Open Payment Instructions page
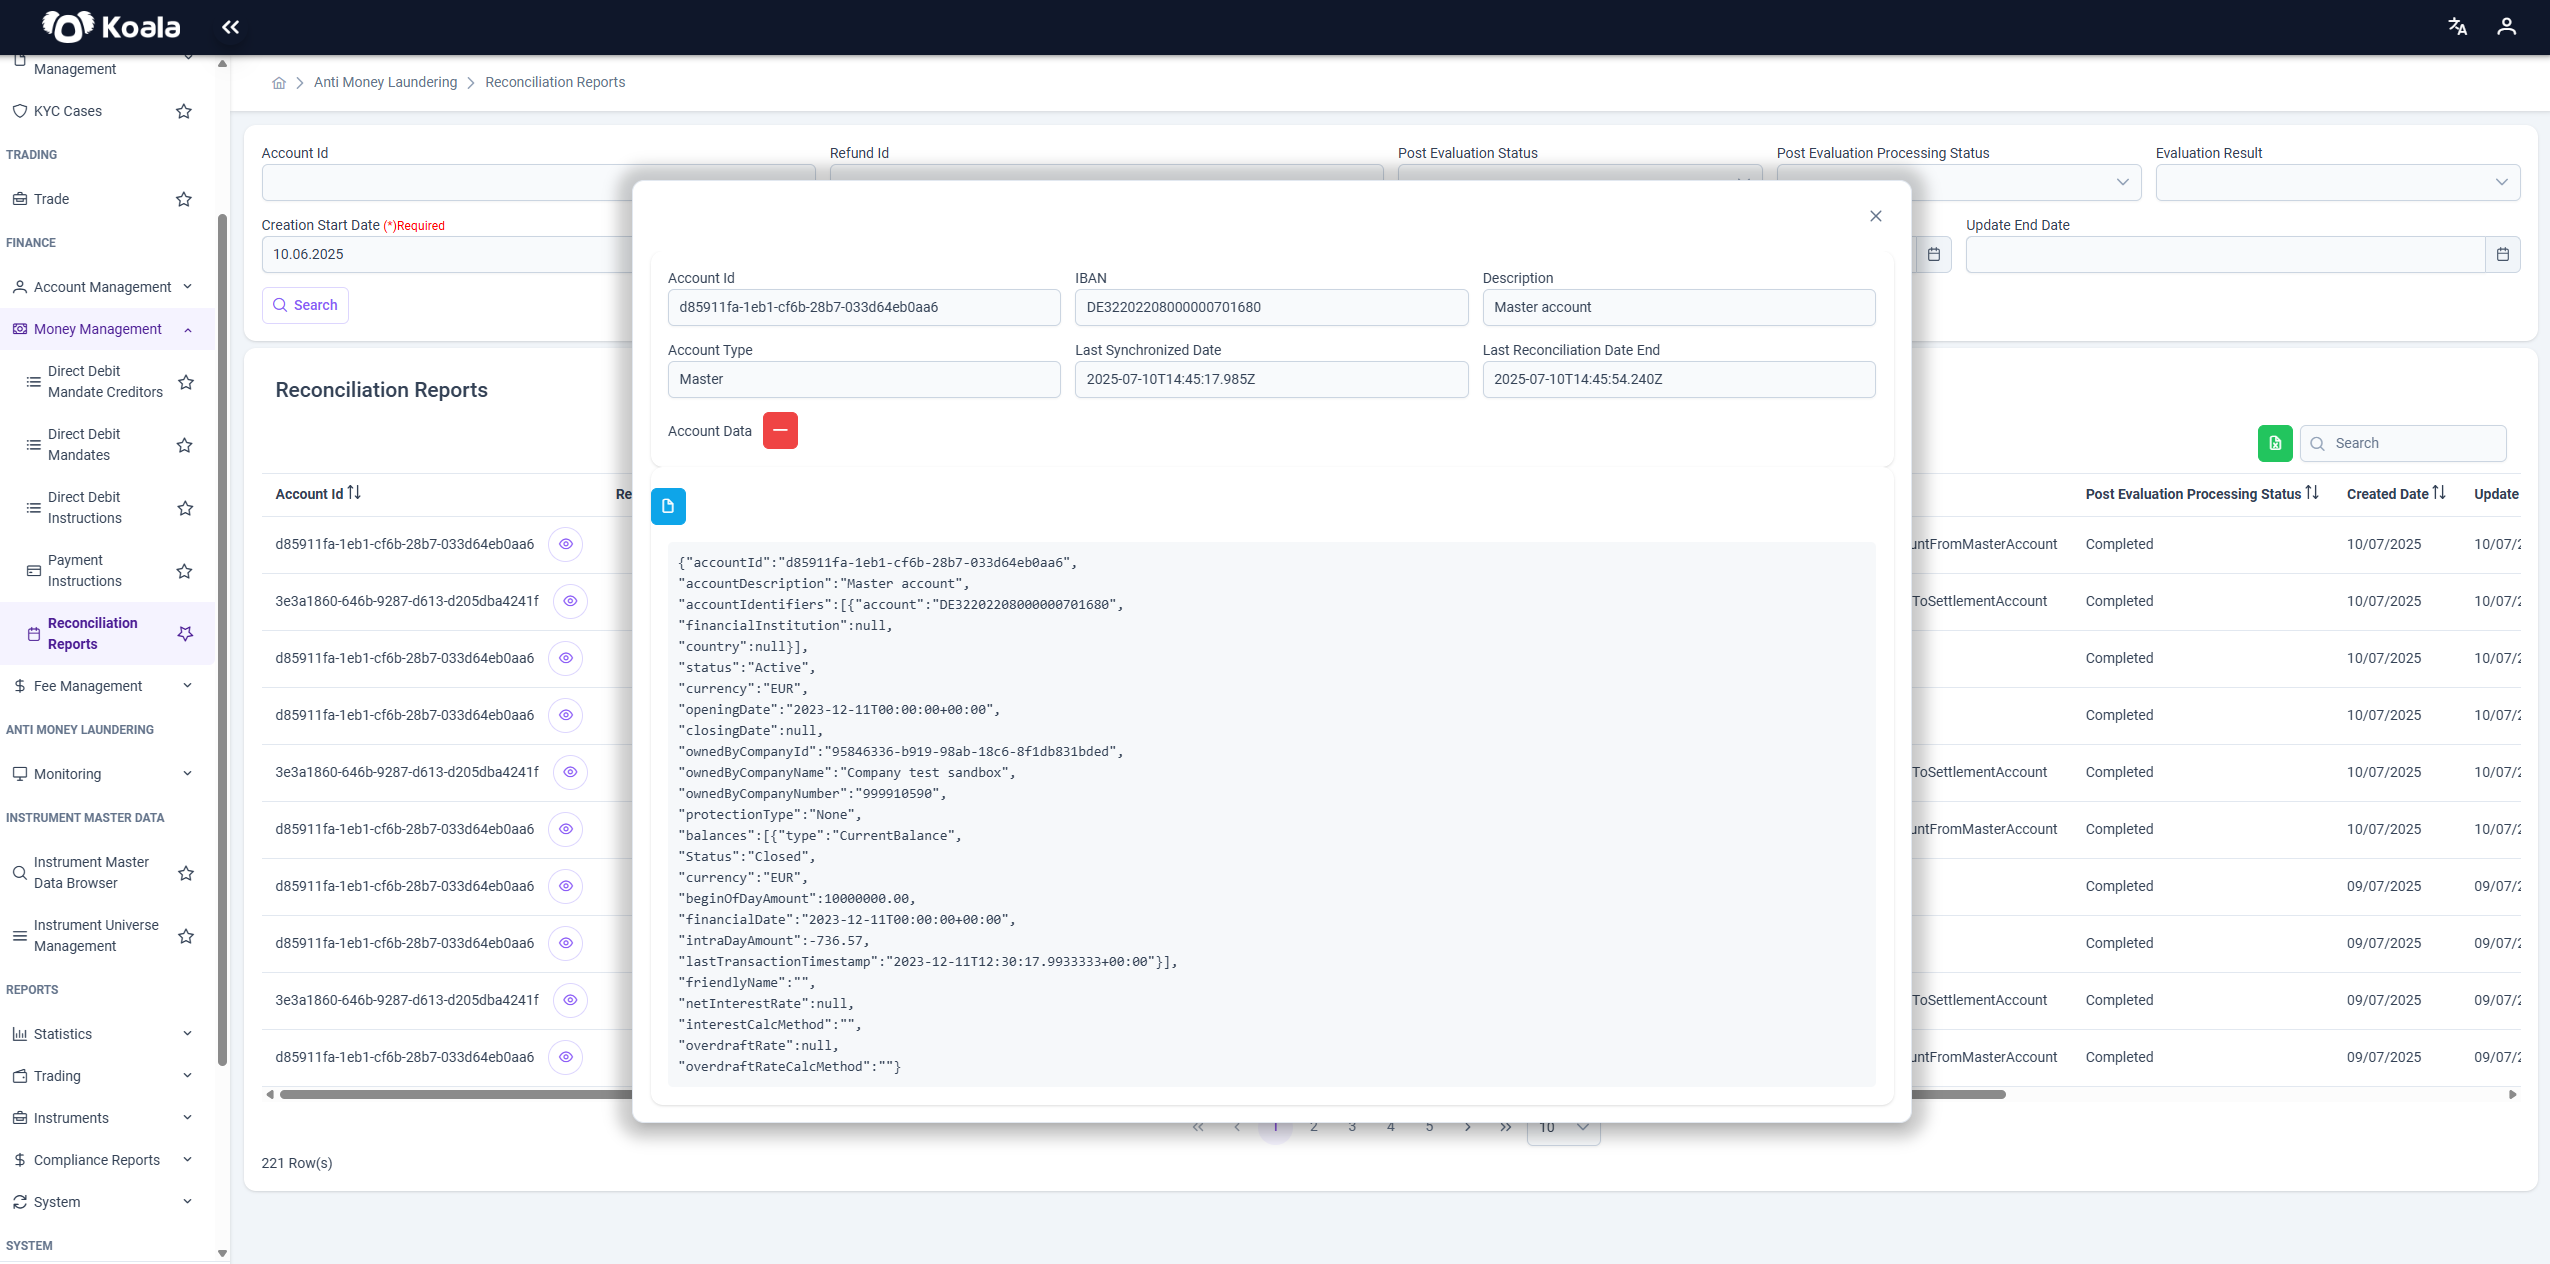This screenshot has width=2550, height=1264. click(84, 571)
